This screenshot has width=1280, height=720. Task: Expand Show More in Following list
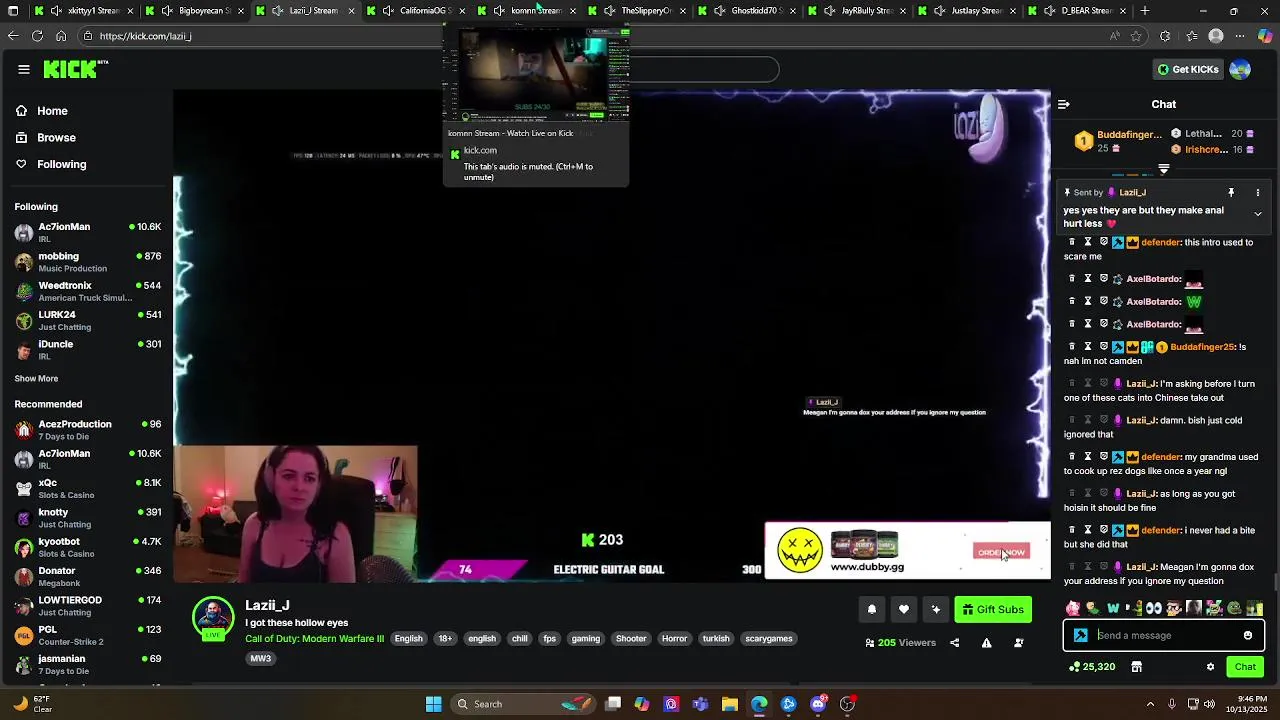(36, 379)
